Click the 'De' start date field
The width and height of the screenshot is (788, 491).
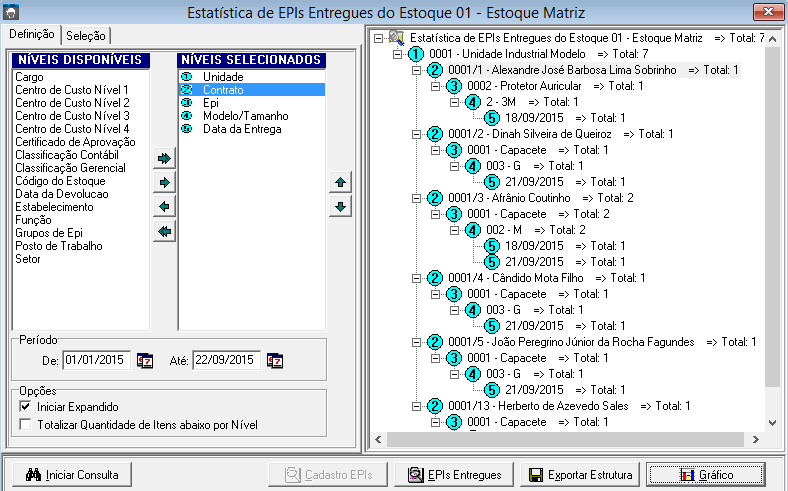[96, 360]
